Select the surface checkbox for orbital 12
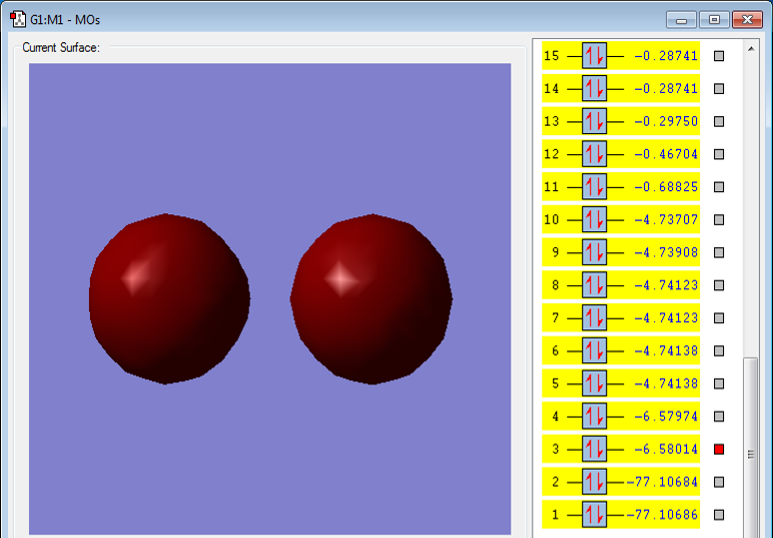The width and height of the screenshot is (773, 538). point(719,154)
